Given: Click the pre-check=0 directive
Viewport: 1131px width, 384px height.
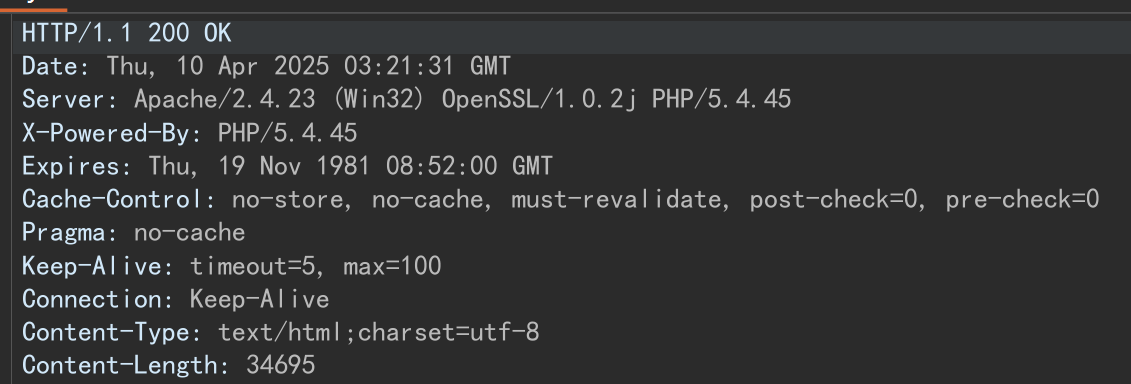Looking at the screenshot, I should point(1022,199).
